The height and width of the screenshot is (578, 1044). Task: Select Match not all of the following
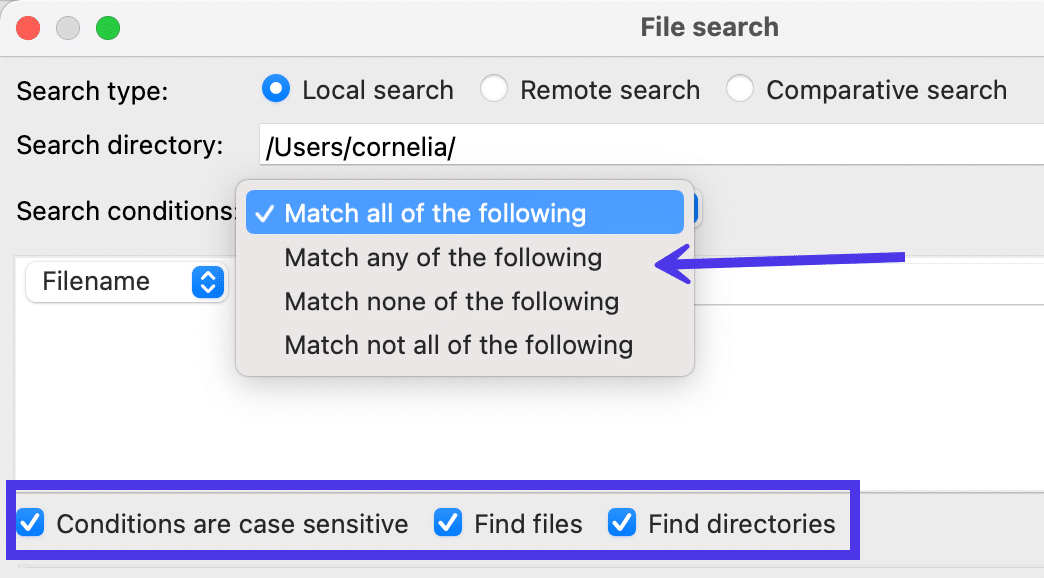459,345
